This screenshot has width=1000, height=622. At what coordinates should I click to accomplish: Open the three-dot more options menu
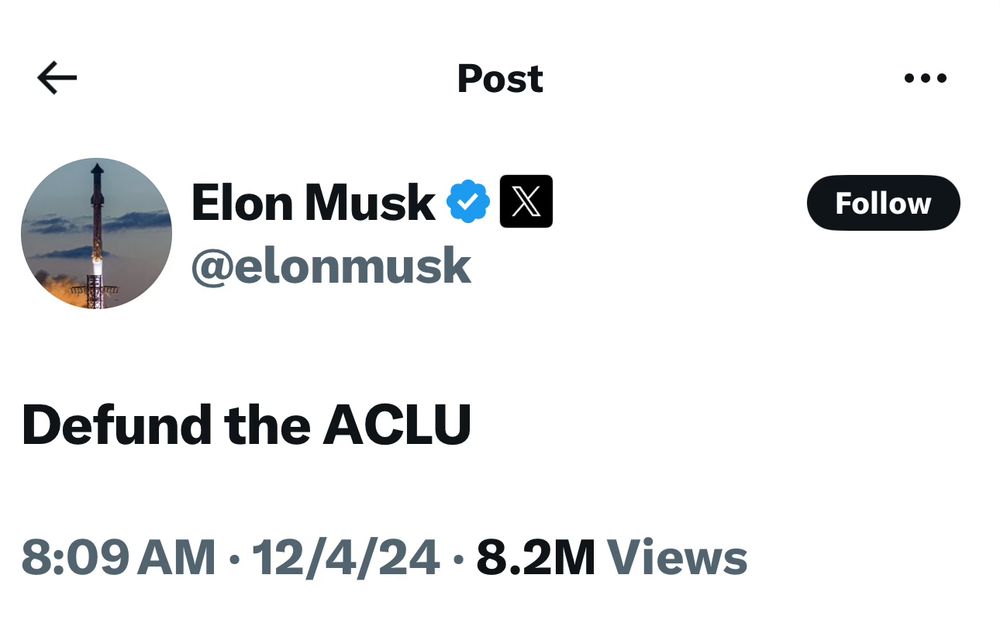[924, 78]
